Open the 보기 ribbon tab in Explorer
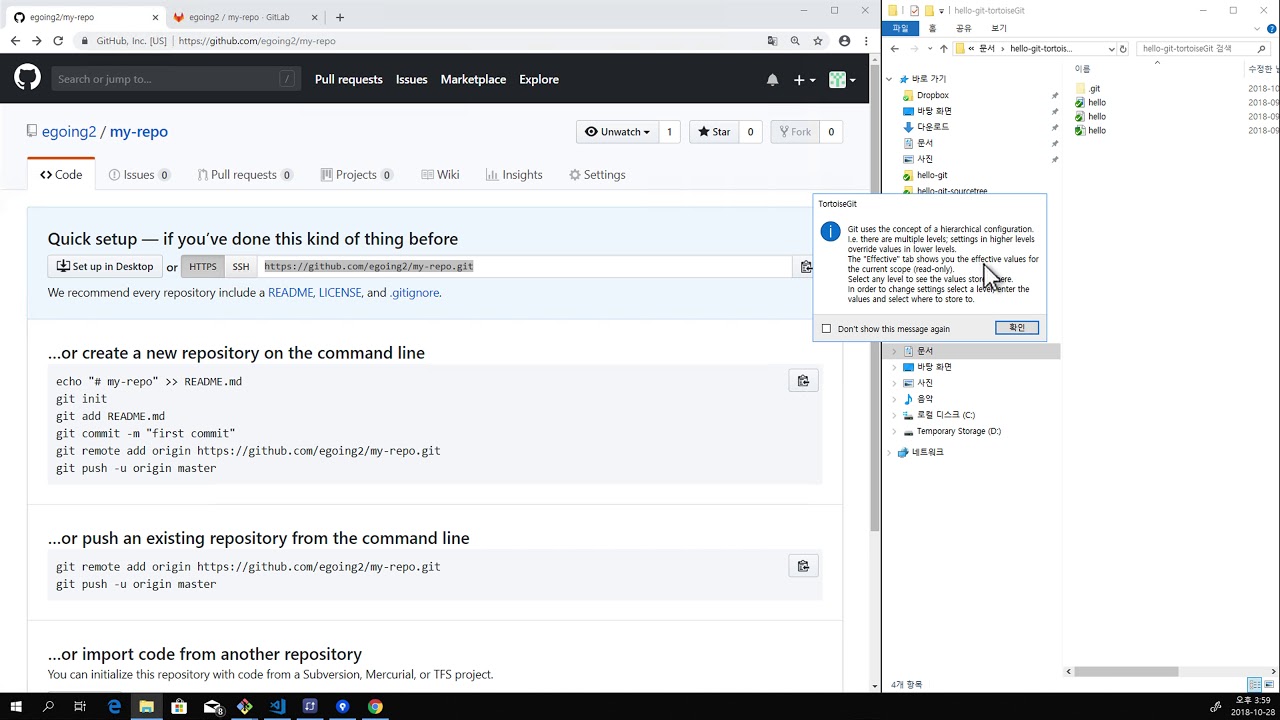 999,28
